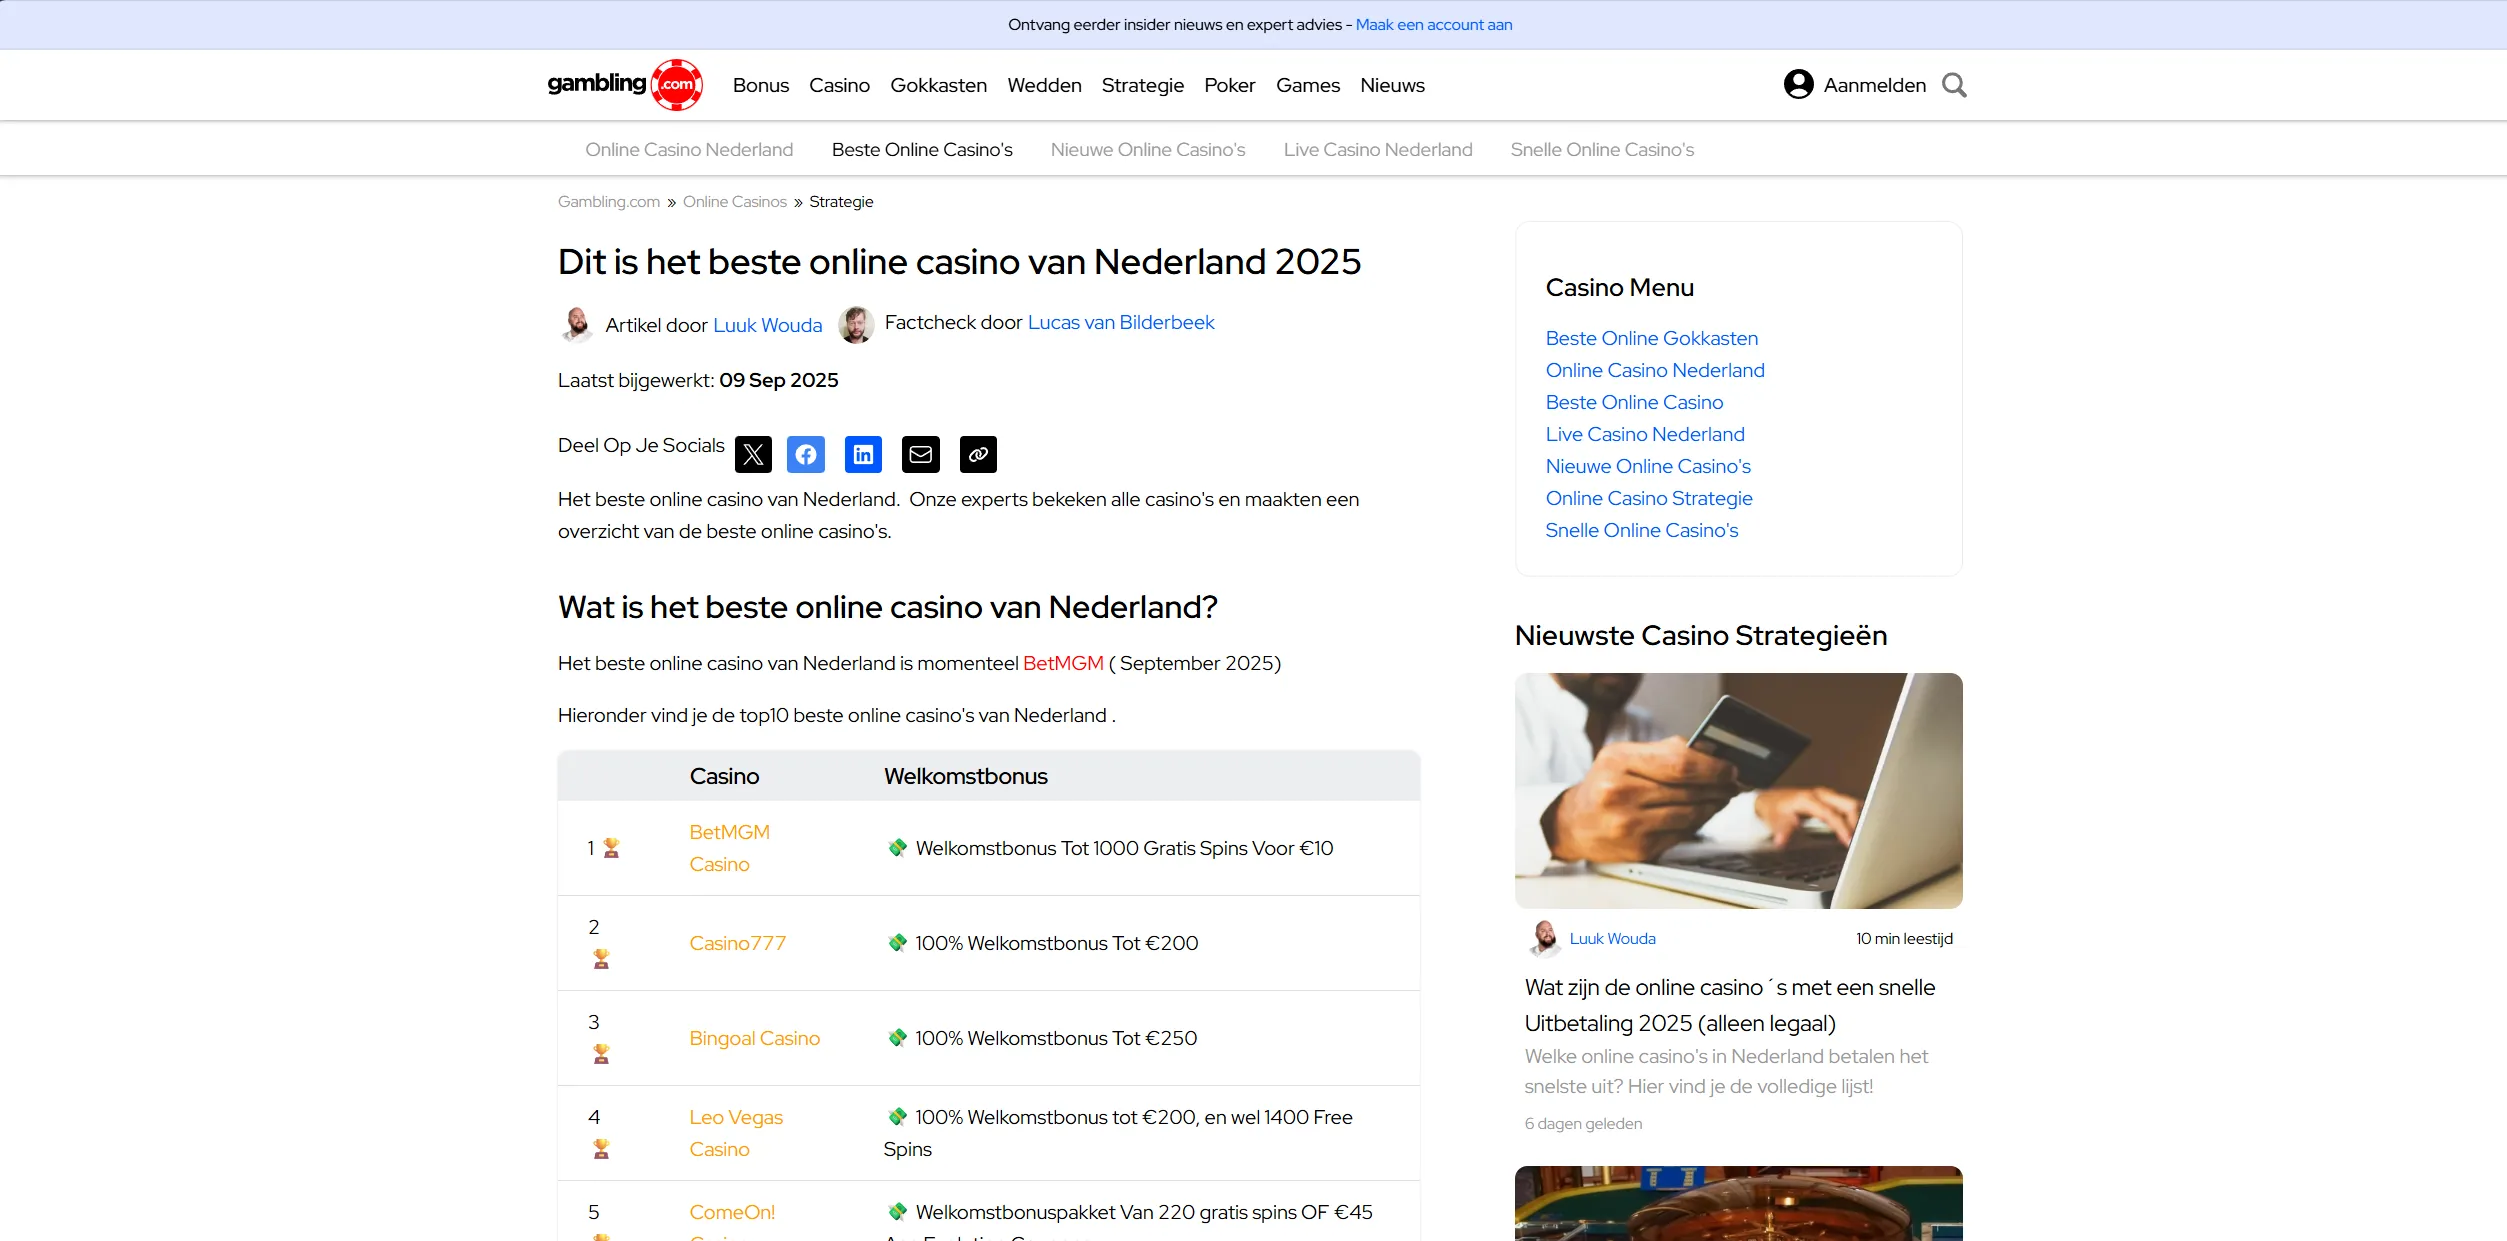Image resolution: width=2507 pixels, height=1241 pixels.
Task: Click Online Casino Strategie in Casino Menu
Action: [x=1648, y=498]
